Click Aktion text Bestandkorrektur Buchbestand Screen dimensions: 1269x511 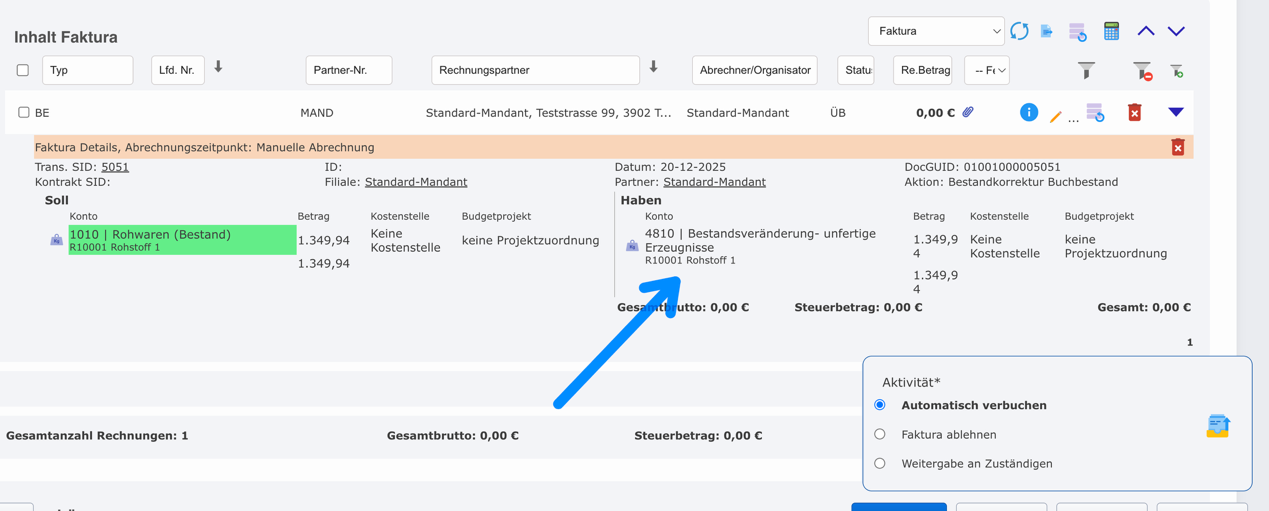click(1033, 182)
